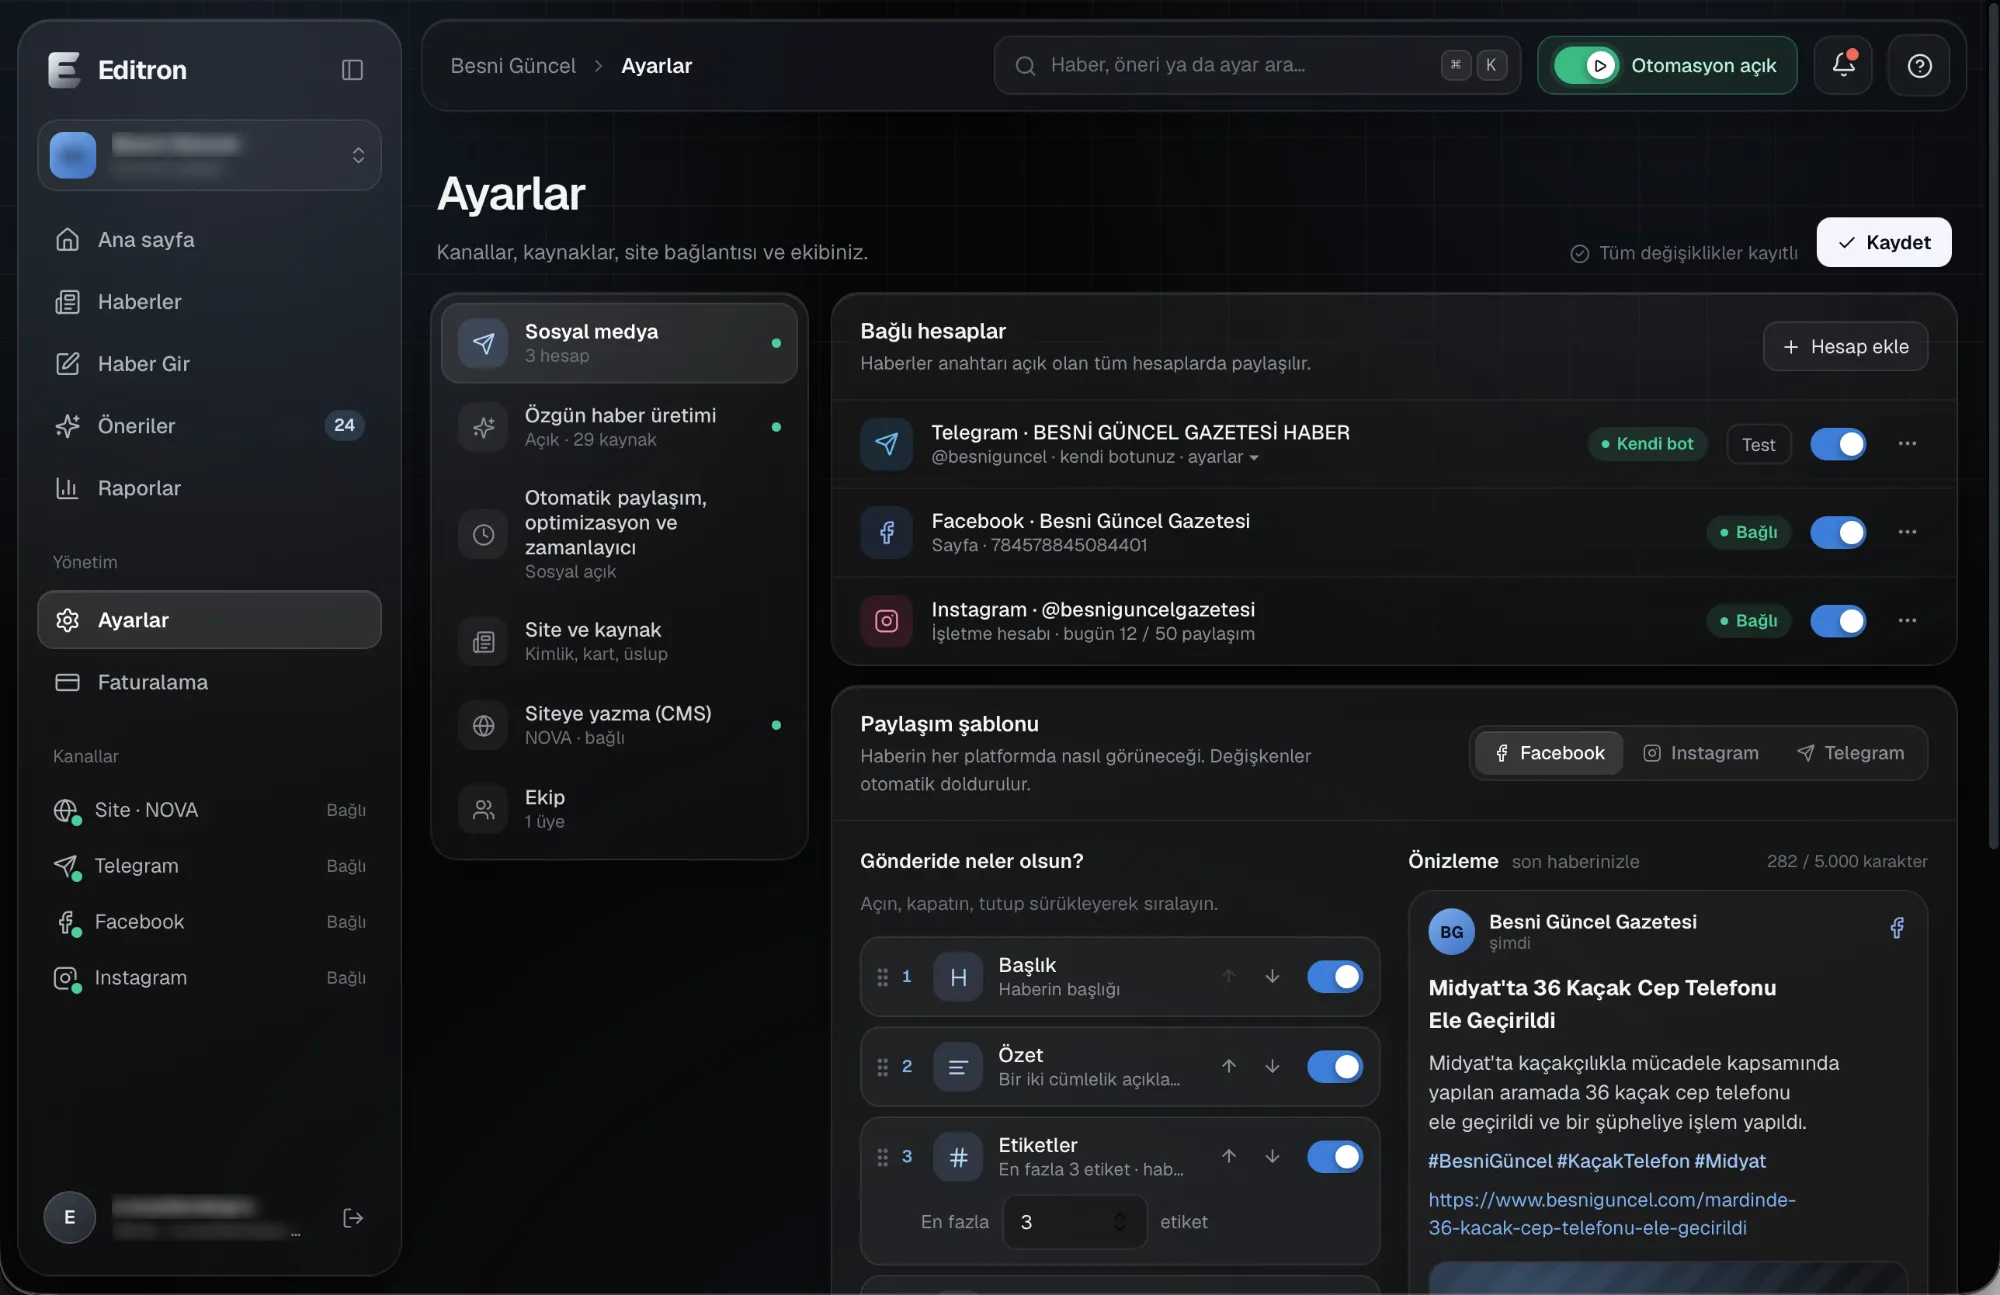Open more options for Instagram account
The image size is (2000, 1295).
pos(1907,620)
